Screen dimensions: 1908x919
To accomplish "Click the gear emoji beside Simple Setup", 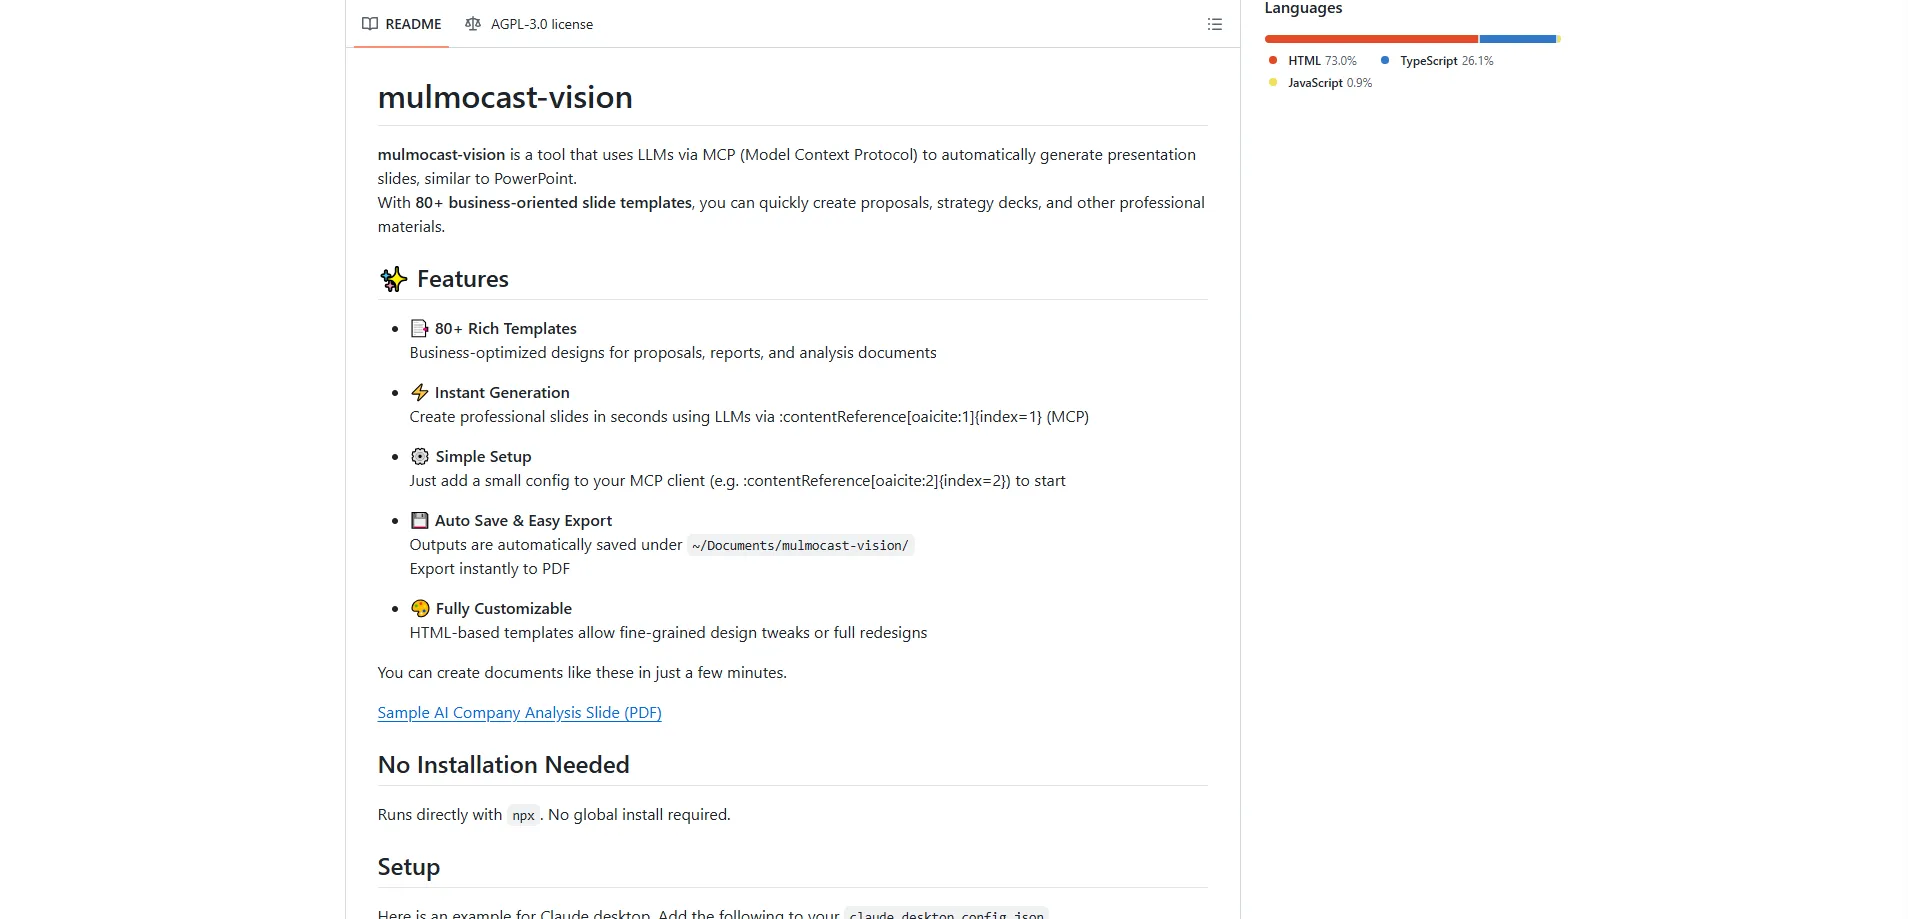I will 419,456.
